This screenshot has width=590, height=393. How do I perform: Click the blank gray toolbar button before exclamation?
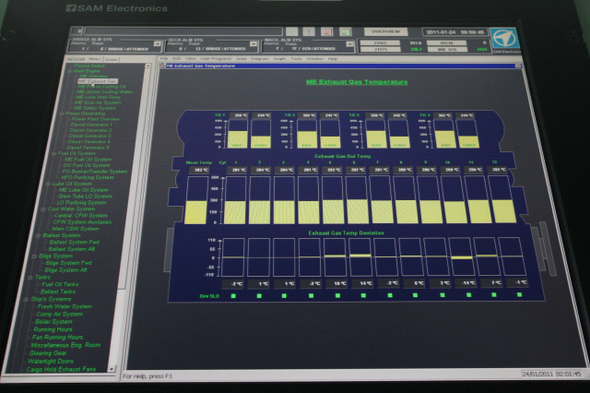(291, 32)
